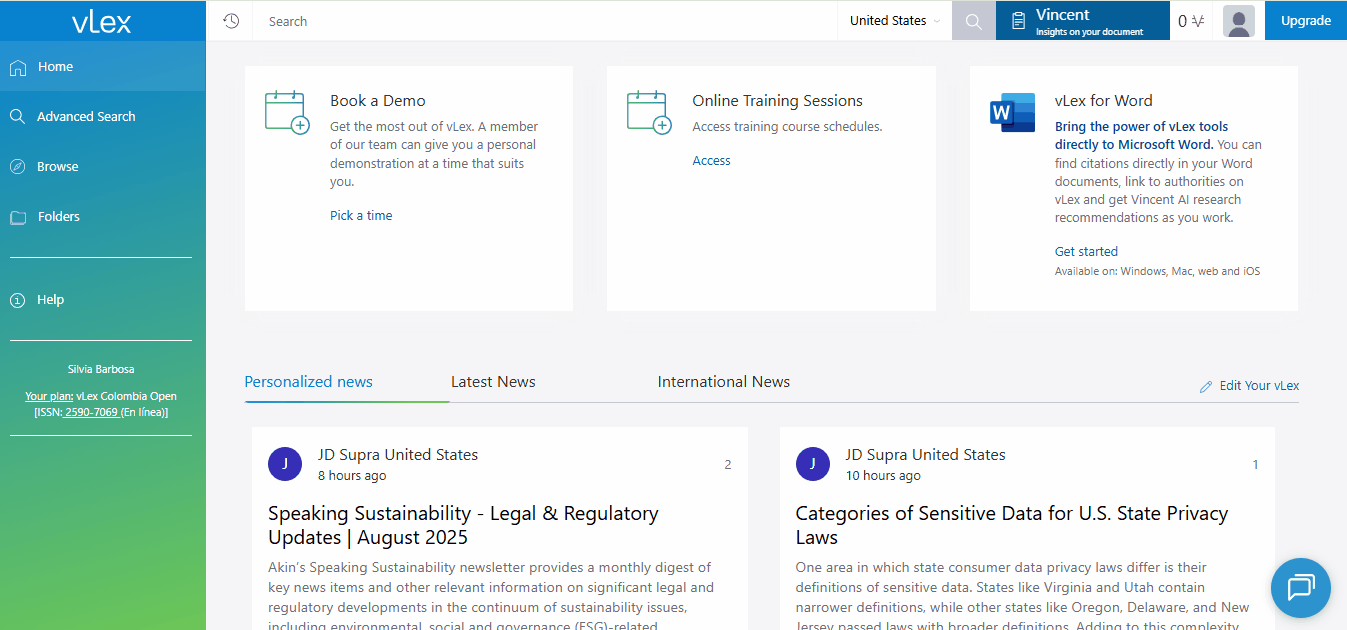Click Edit Your vLex
Screen dimensions: 1347x630
pos(1258,386)
